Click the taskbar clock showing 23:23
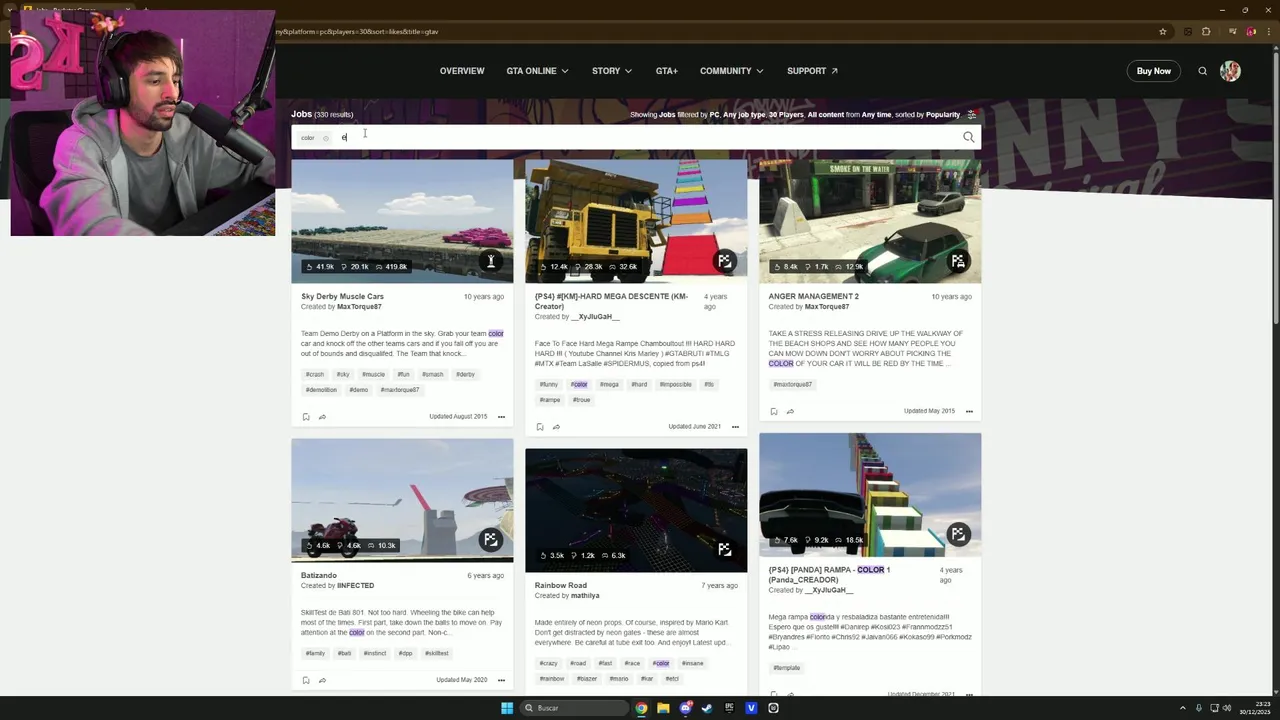 [x=1254, y=708]
